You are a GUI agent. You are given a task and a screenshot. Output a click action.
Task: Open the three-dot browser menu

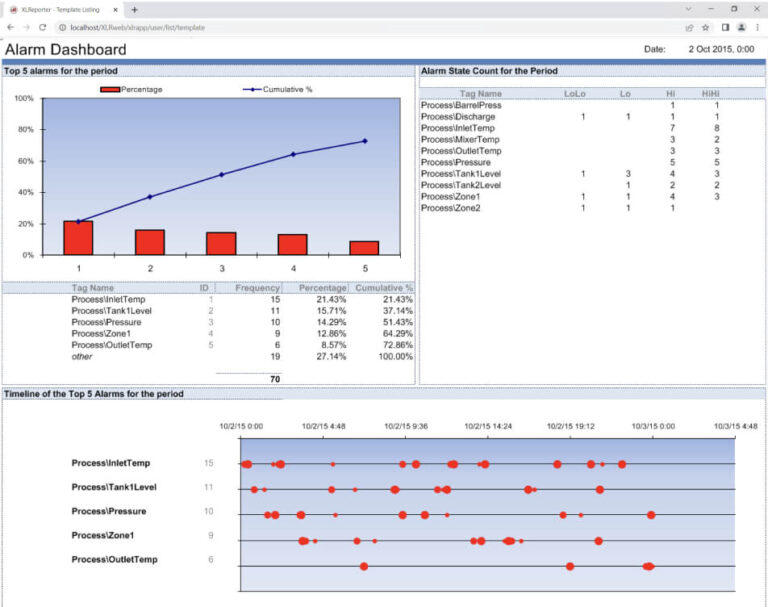(x=757, y=27)
